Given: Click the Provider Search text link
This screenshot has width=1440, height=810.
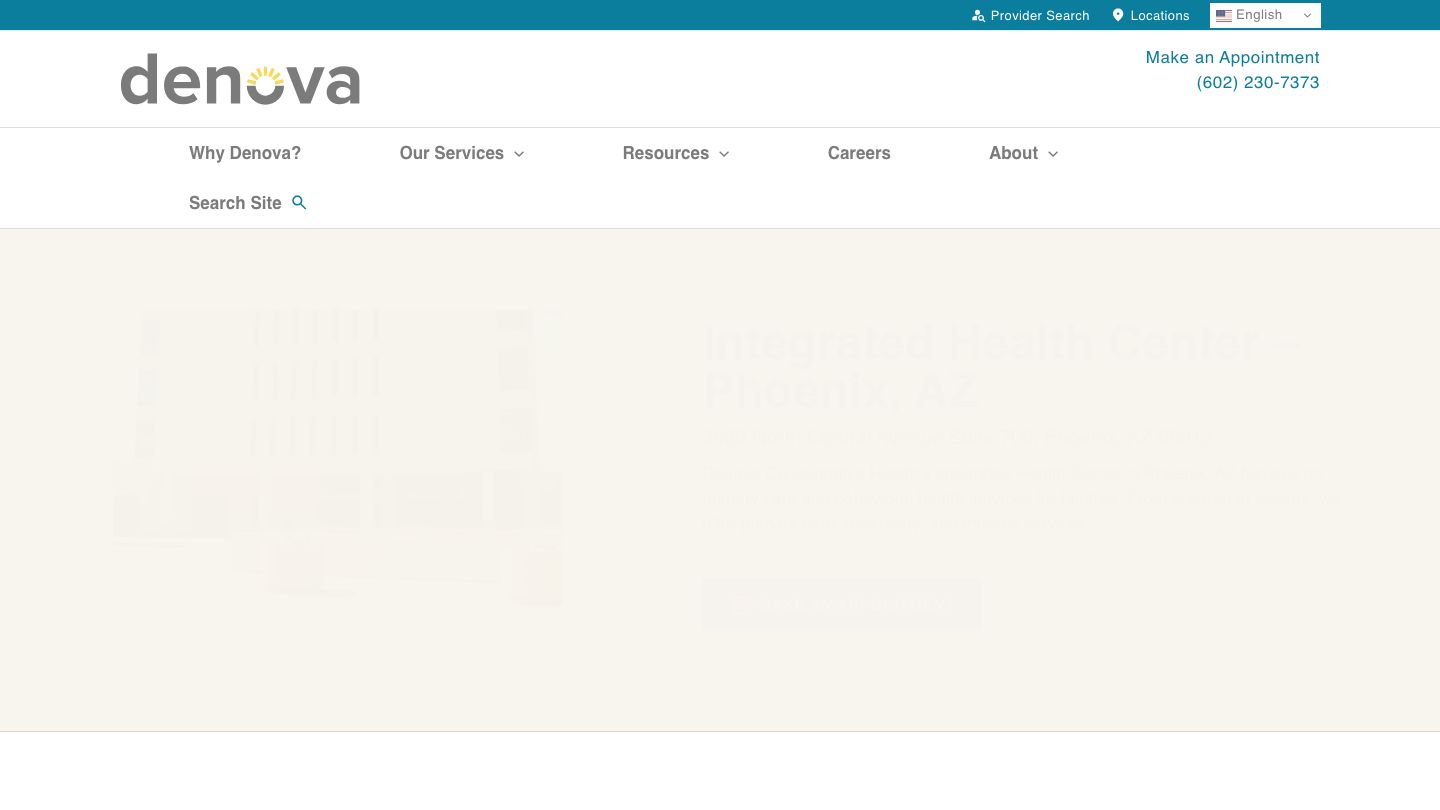Looking at the screenshot, I should 1040,15.
